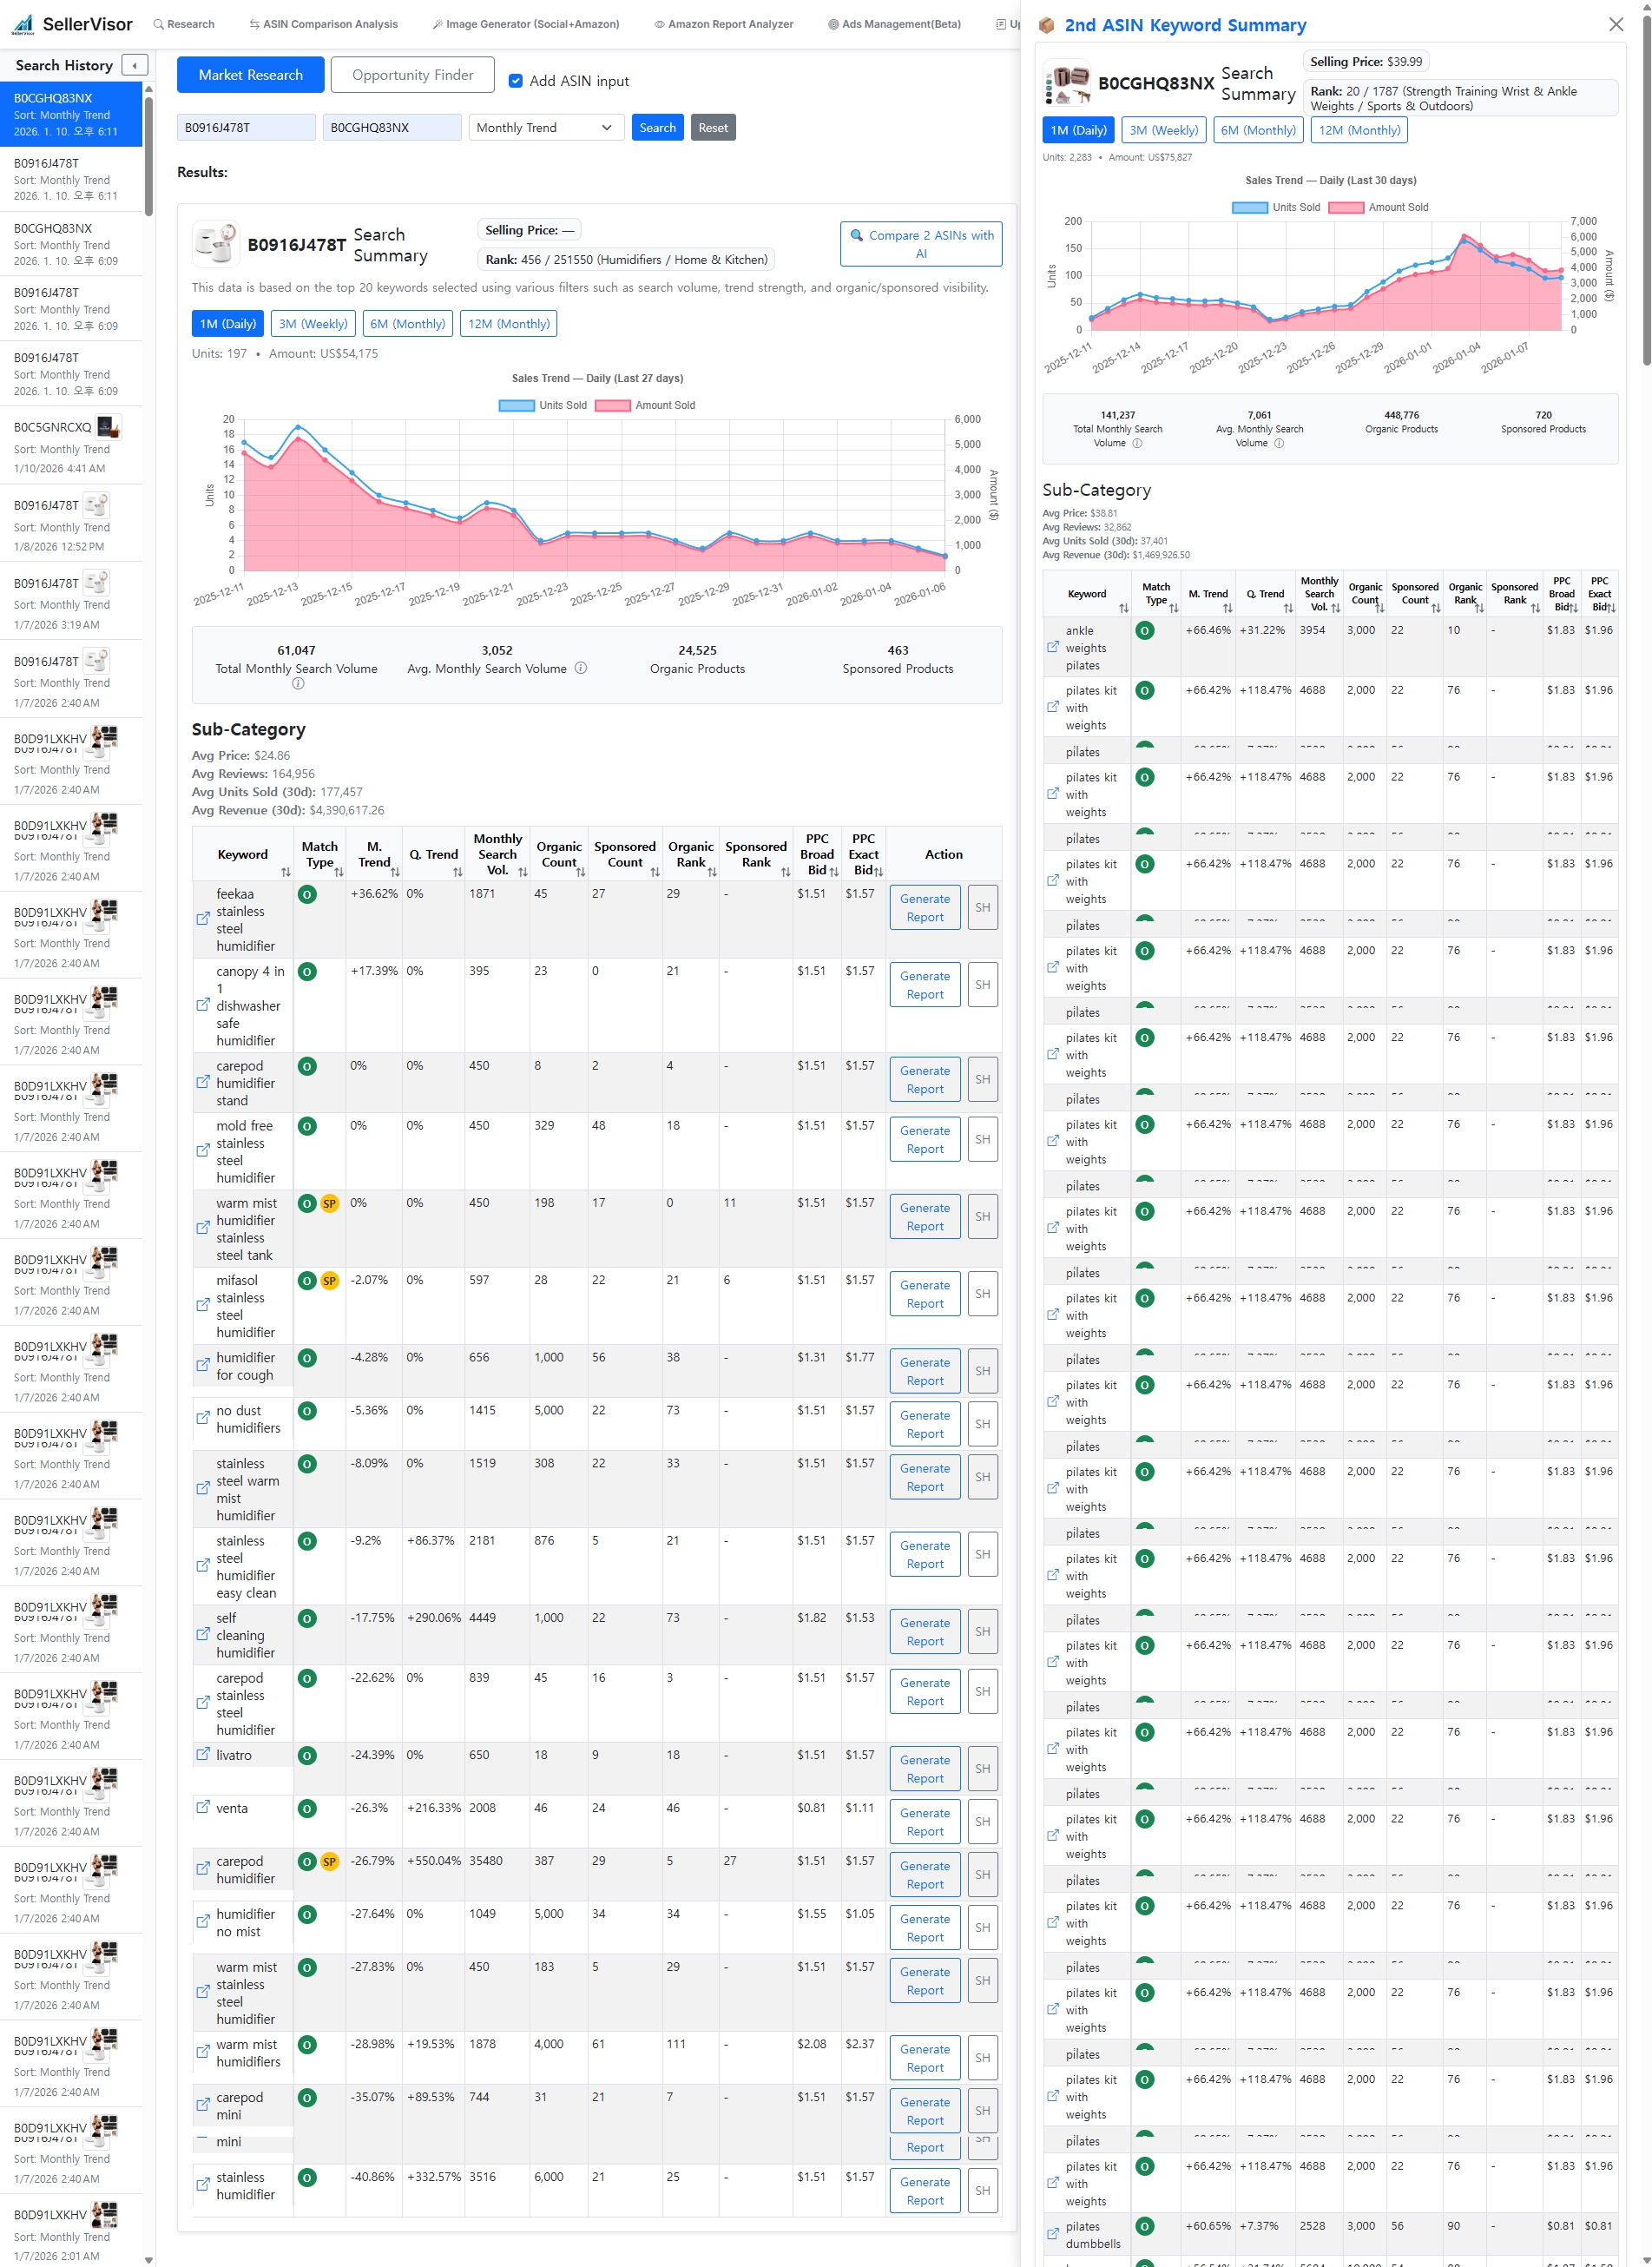
Task: Collapse the Search History sidebar
Action: (133, 64)
